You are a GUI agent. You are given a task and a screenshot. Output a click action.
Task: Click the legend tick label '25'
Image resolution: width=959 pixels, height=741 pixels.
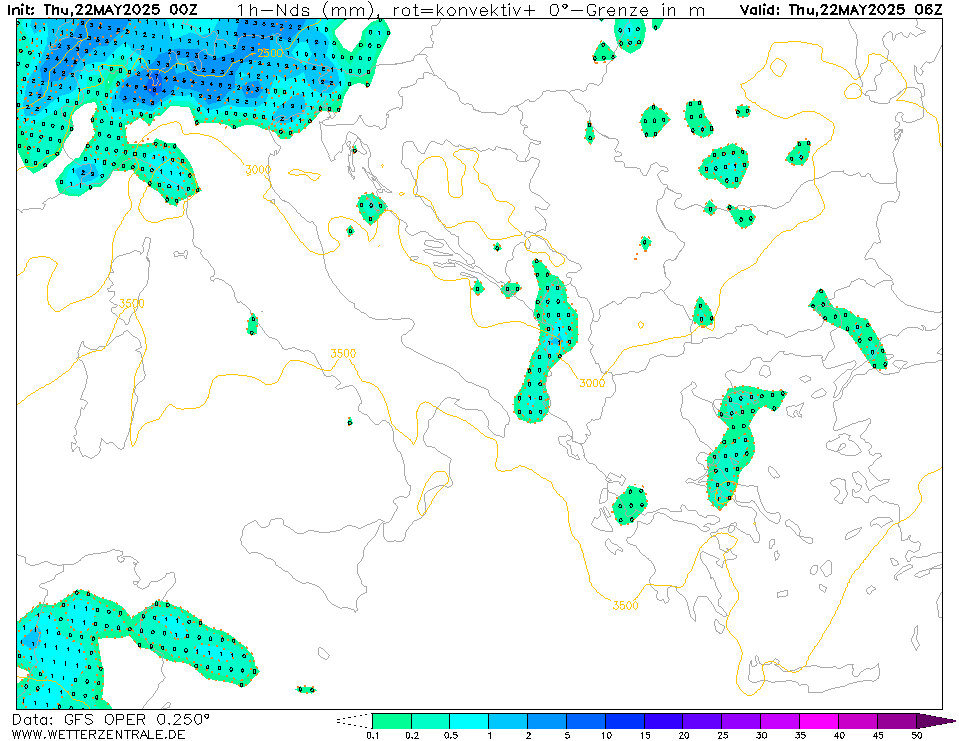click(722, 735)
